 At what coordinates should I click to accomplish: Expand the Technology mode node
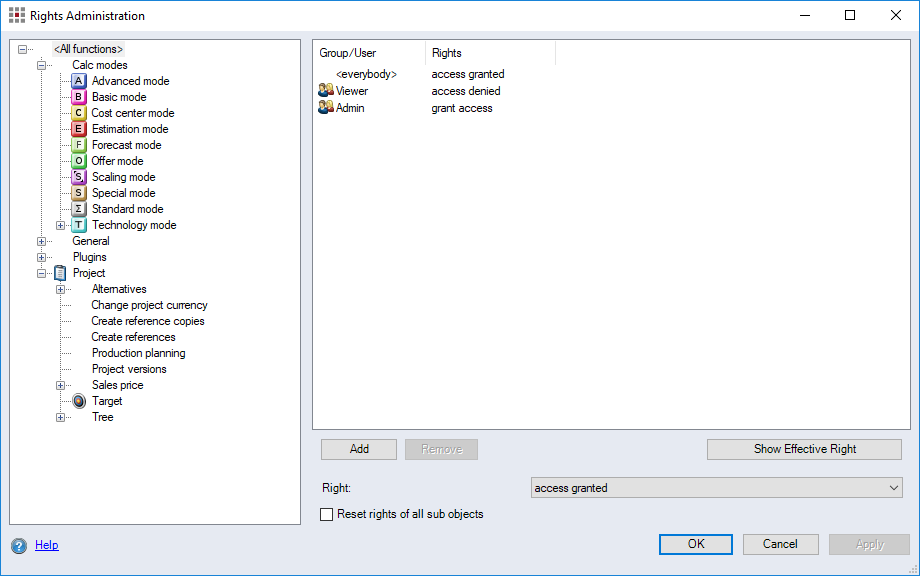[60, 225]
